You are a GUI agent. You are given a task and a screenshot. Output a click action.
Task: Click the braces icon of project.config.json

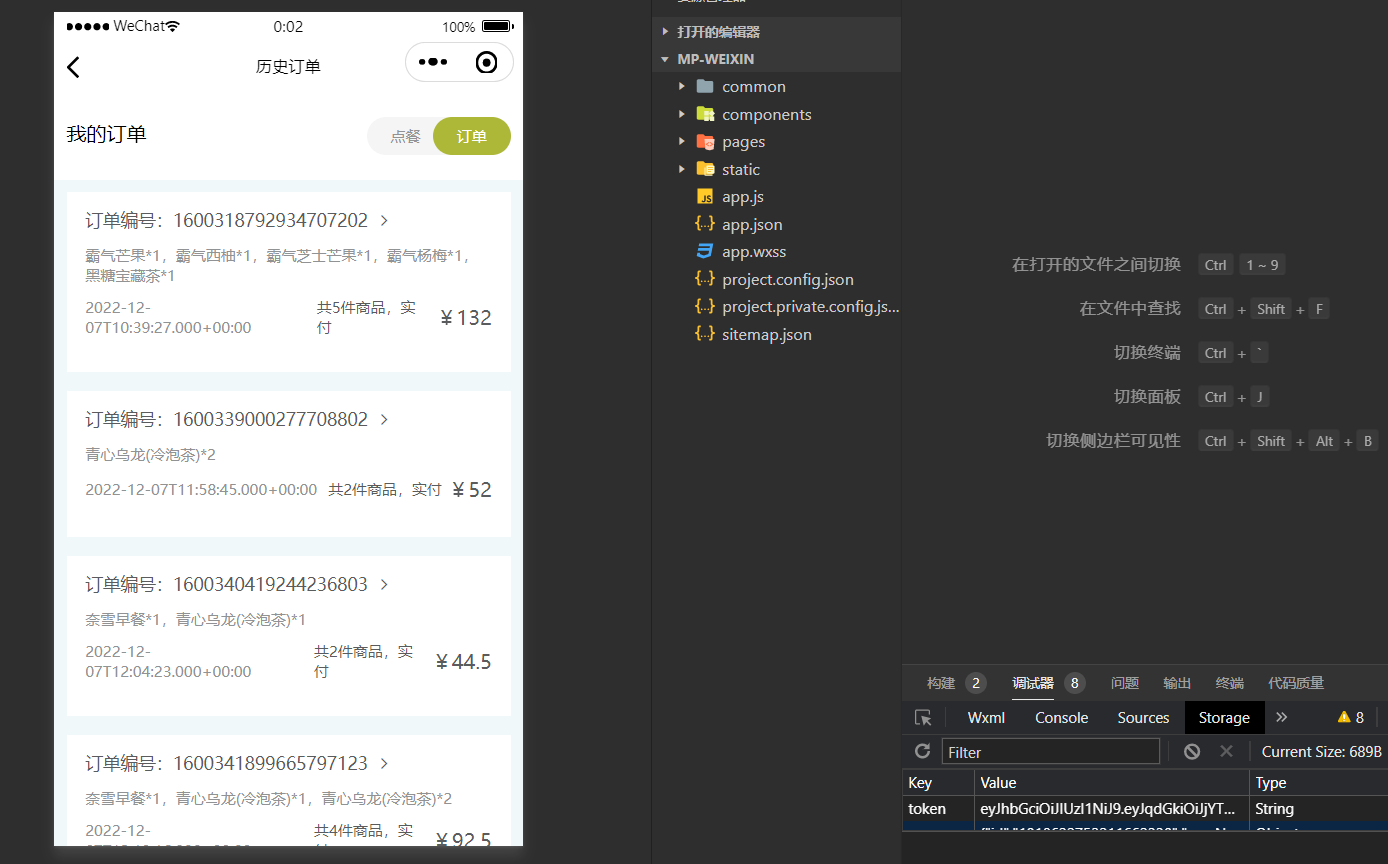point(705,279)
